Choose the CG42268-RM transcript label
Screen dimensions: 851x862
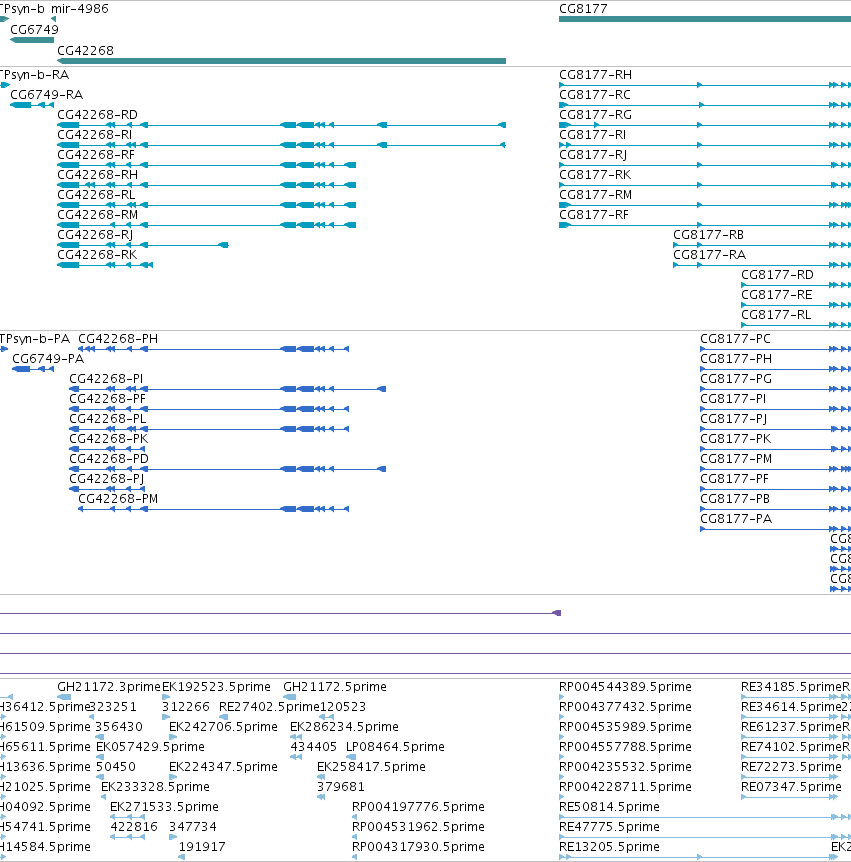point(97,215)
